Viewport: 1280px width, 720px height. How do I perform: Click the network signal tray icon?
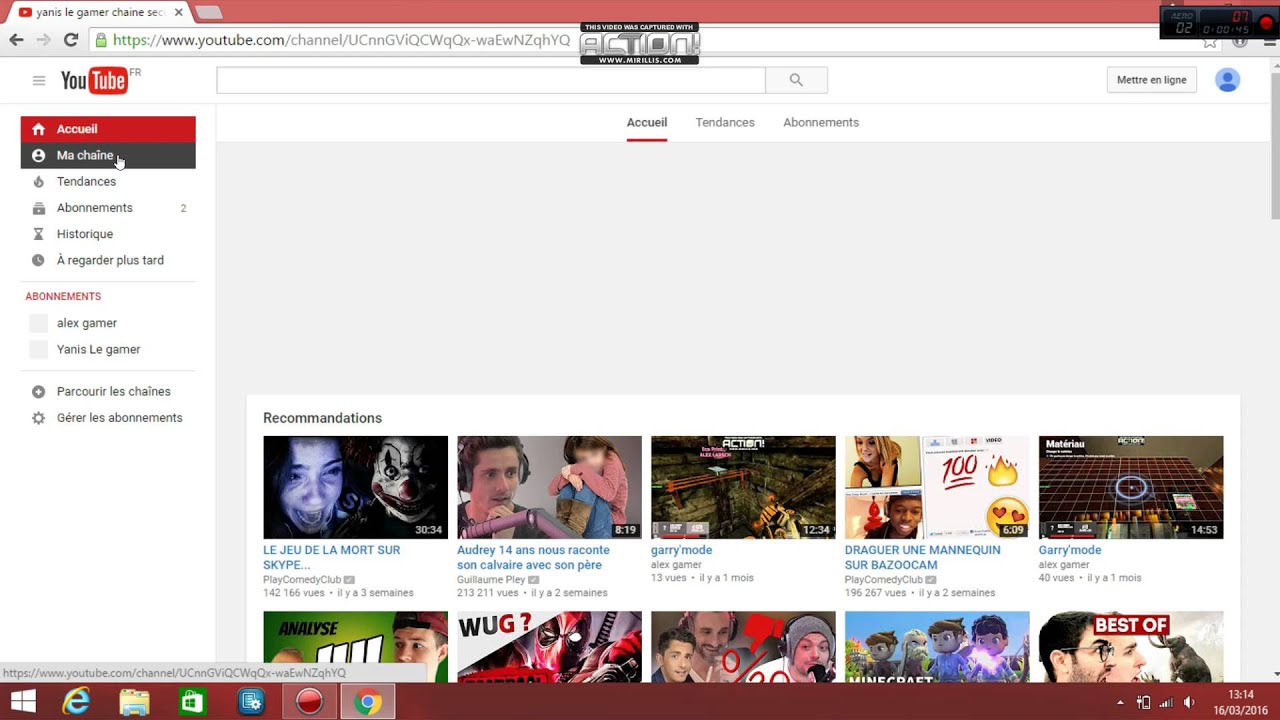point(1166,702)
